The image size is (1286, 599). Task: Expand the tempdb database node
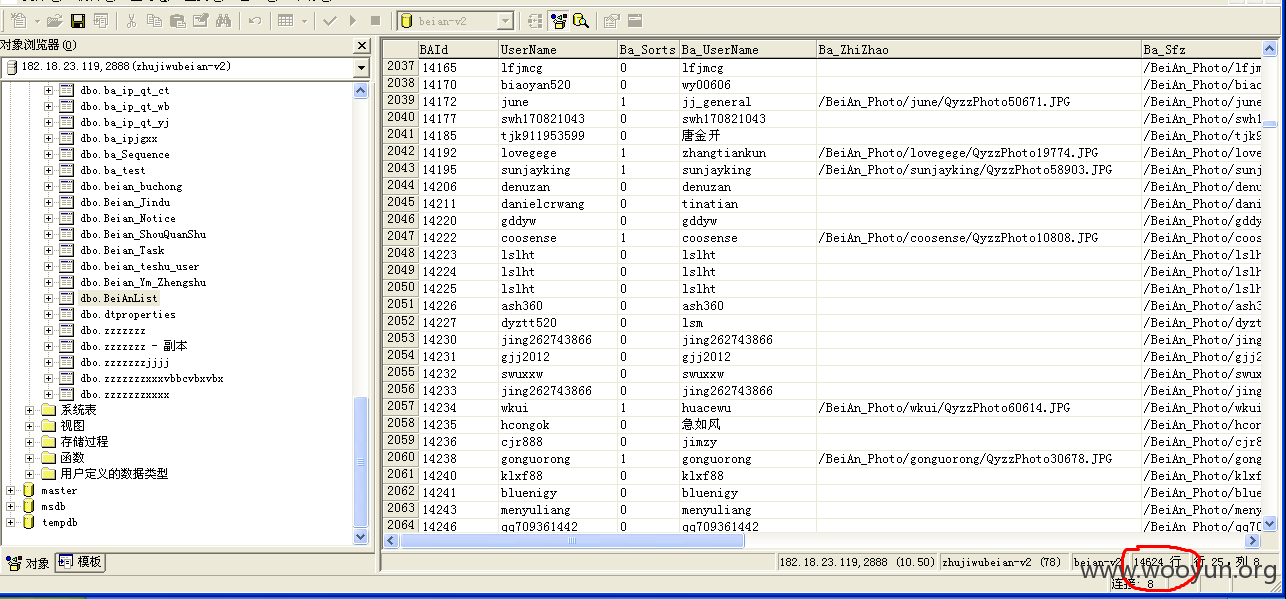tap(12, 522)
